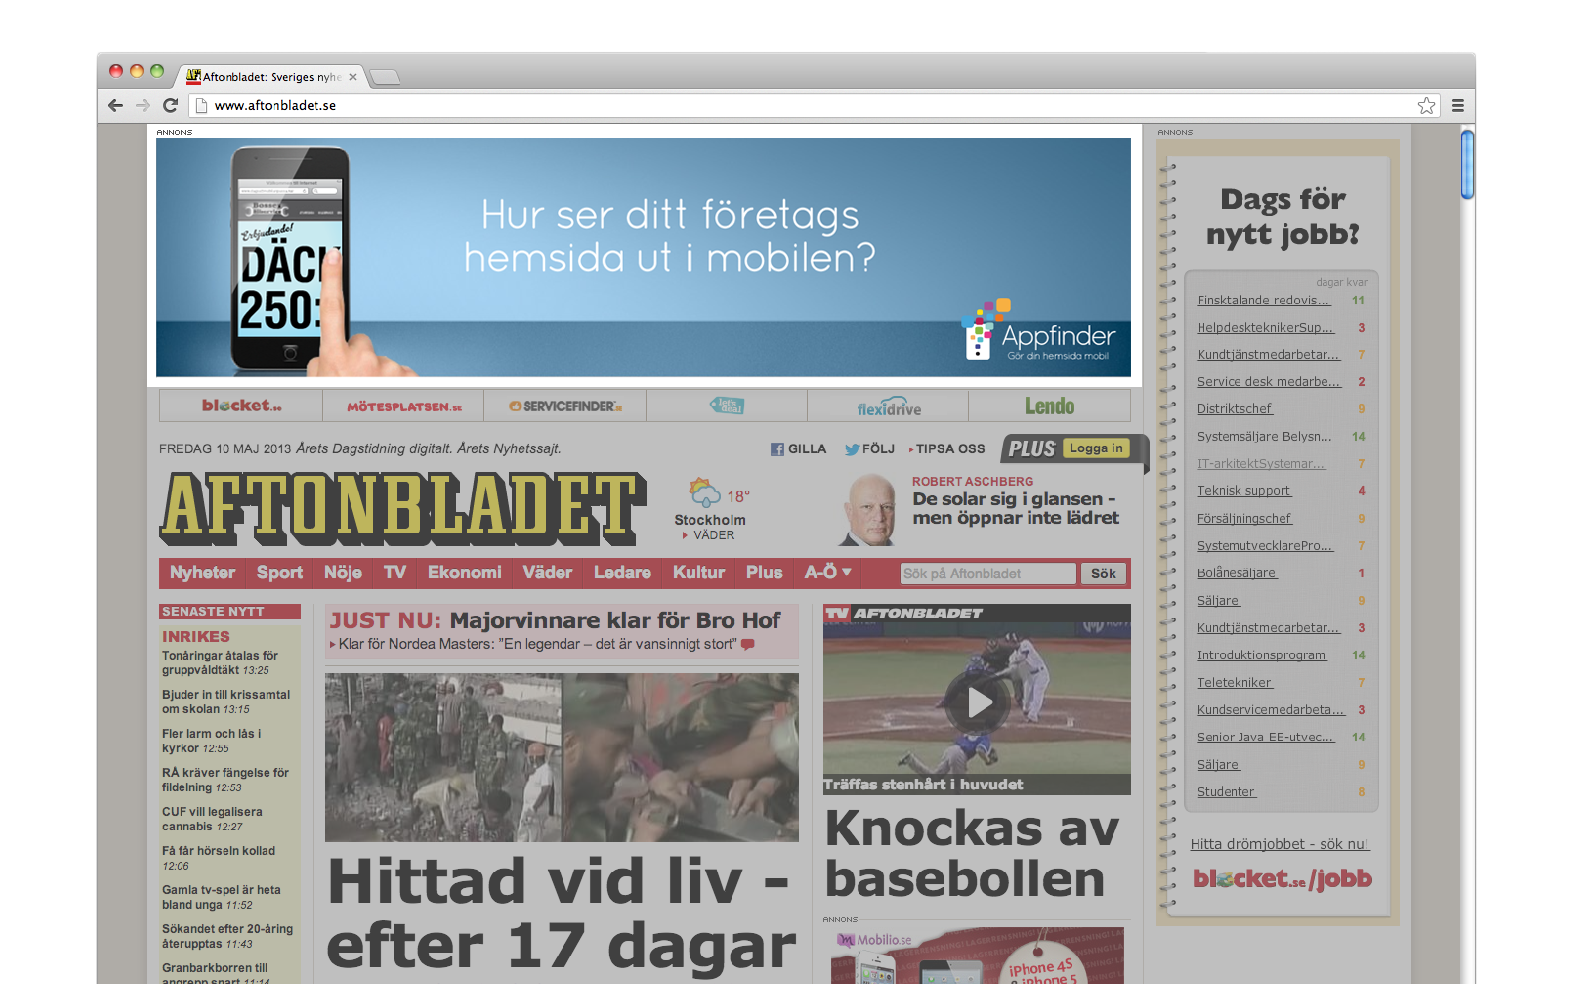Viewport: 1585px width, 984px height.
Task: Open the Distriktschef job listing
Action: 1235,409
